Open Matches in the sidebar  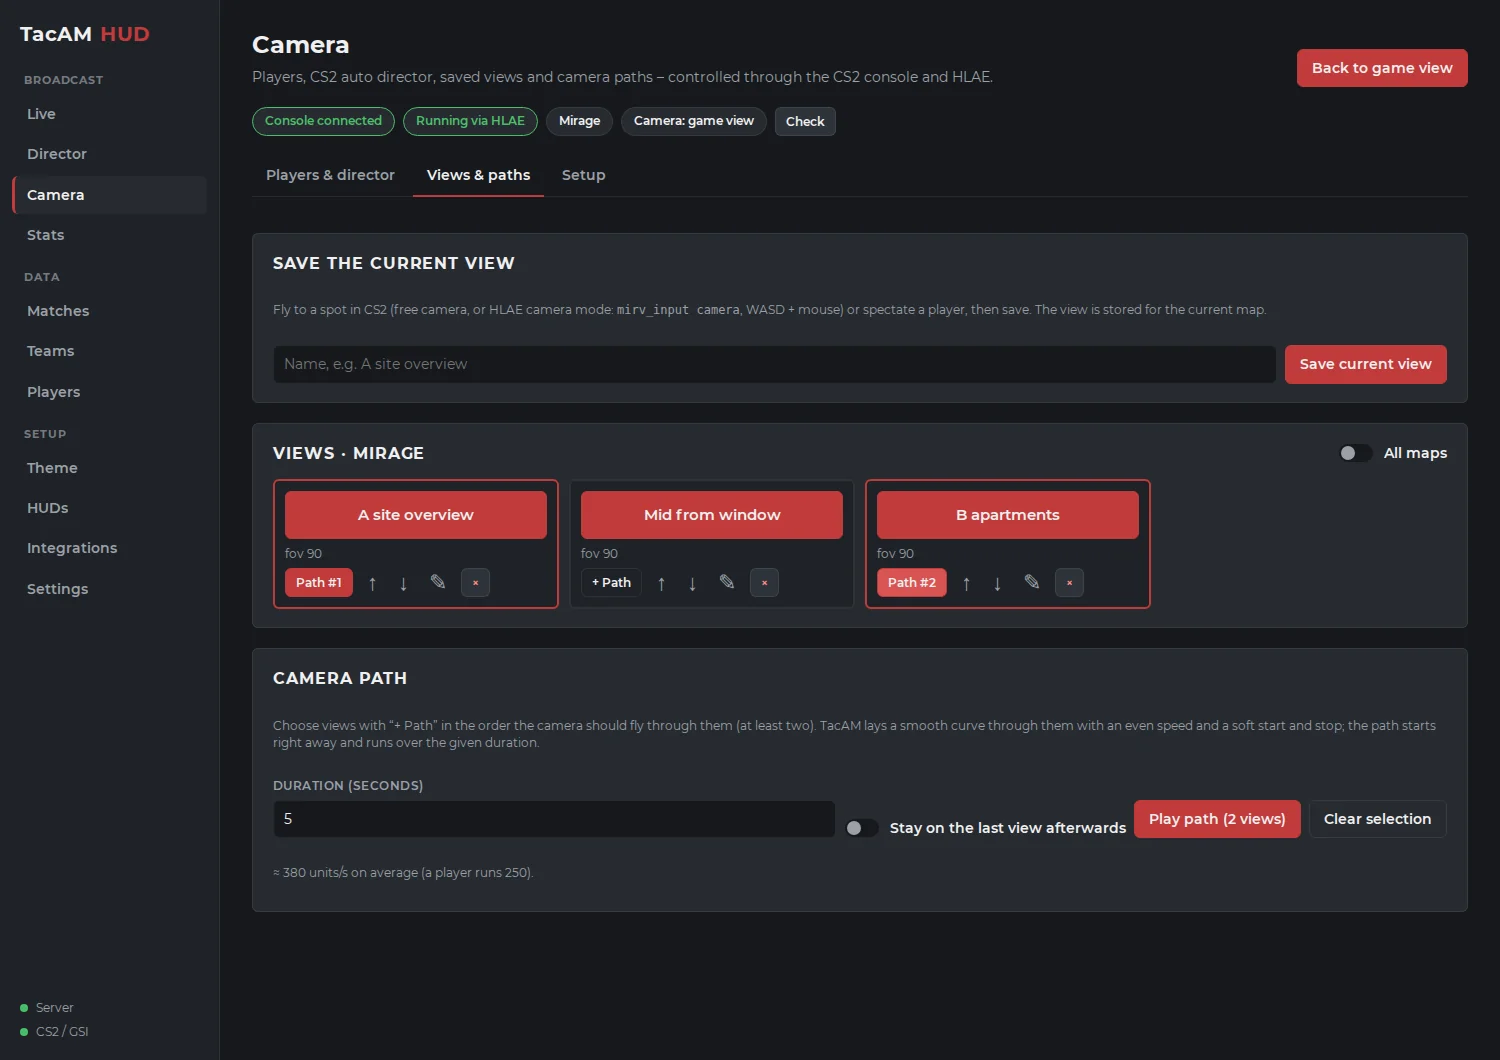(x=110, y=311)
